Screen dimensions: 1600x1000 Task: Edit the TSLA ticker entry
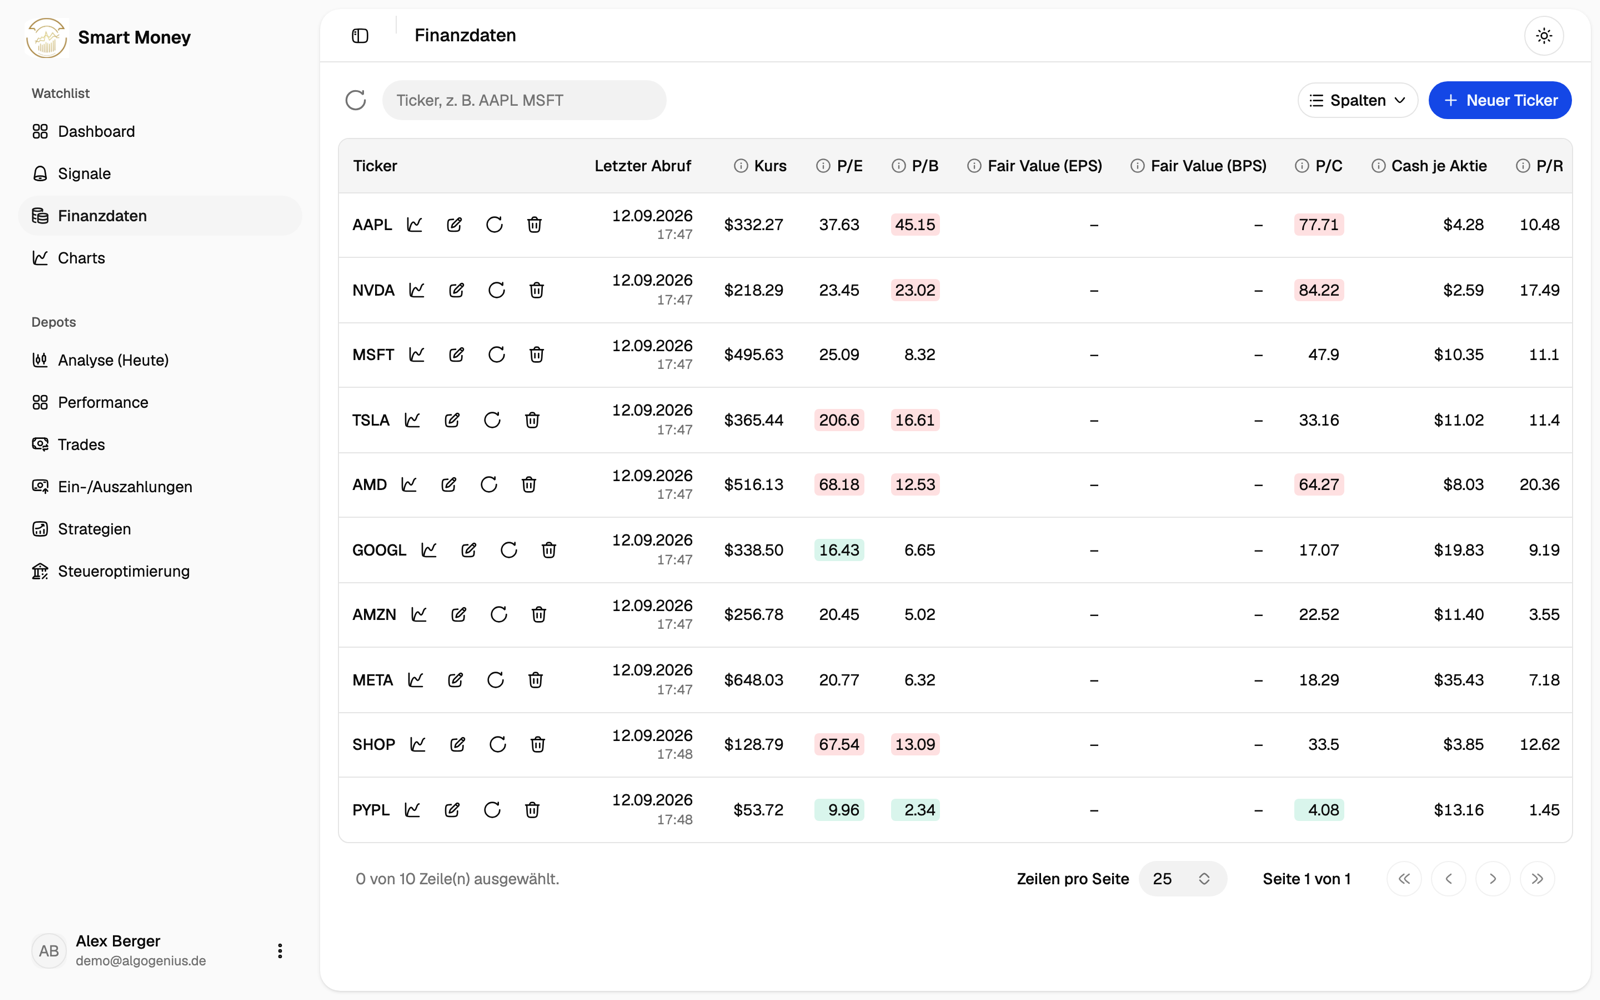[453, 420]
